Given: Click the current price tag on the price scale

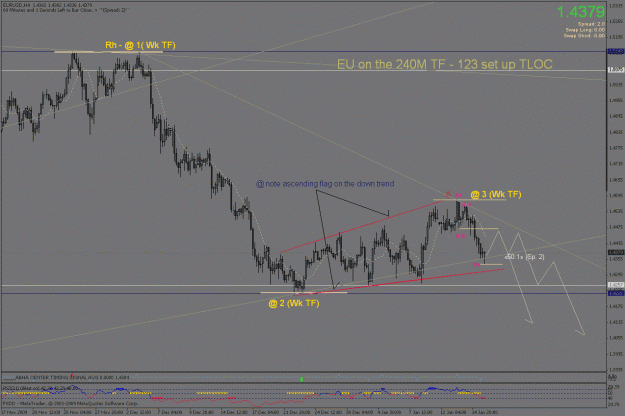Looking at the screenshot, I should (x=616, y=252).
